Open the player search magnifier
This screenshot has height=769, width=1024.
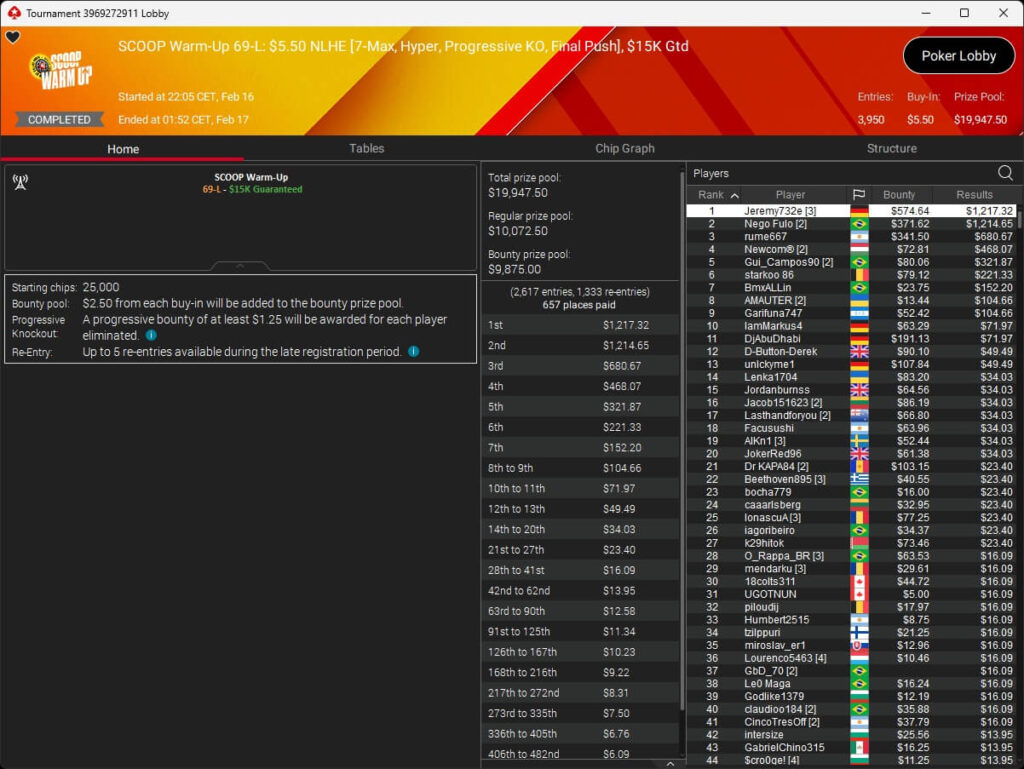coord(1004,173)
